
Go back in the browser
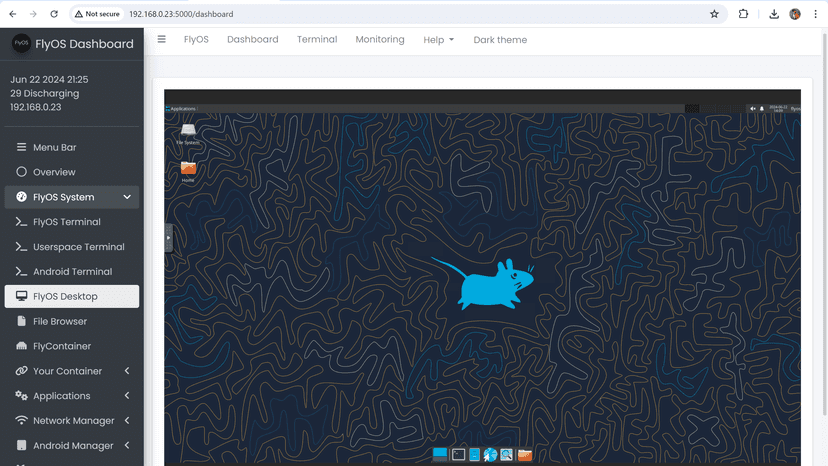point(13,14)
